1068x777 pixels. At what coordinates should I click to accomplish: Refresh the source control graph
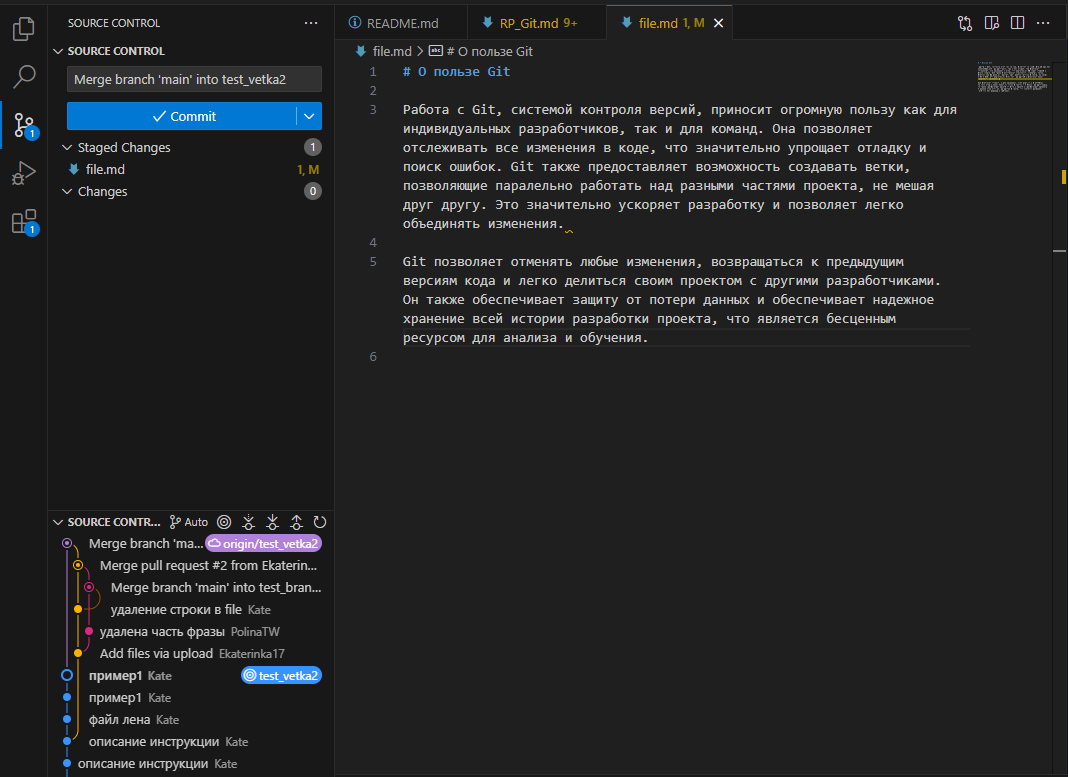[320, 522]
